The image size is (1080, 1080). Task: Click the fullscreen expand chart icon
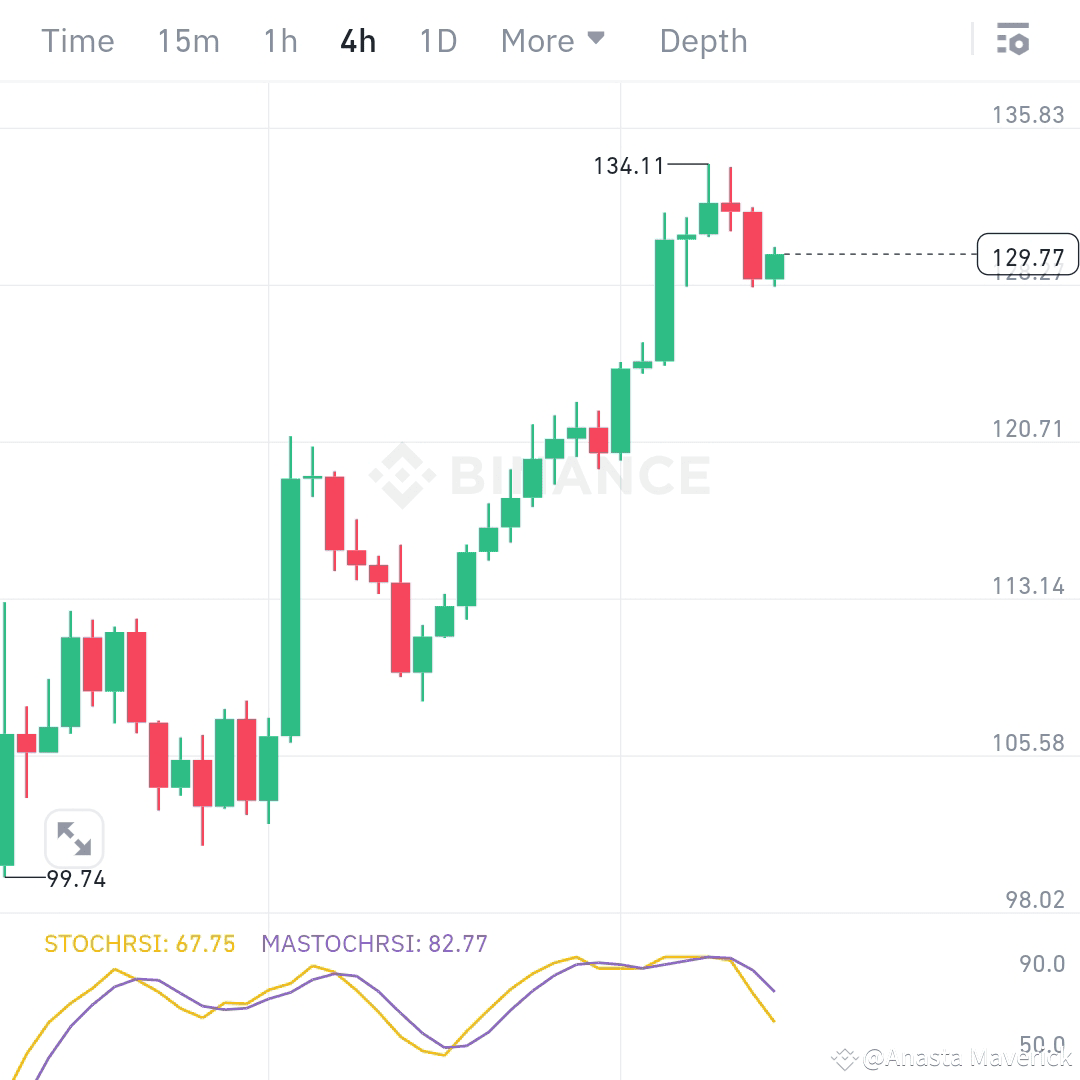[74, 839]
